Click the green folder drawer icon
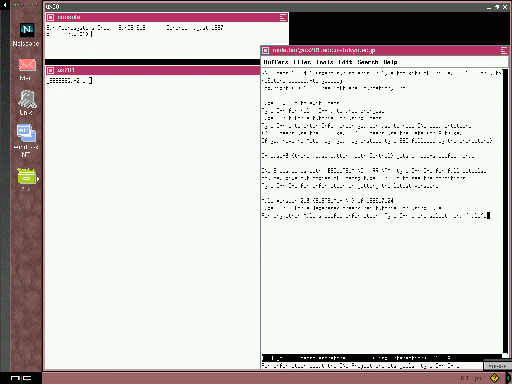The height and width of the screenshot is (384, 512). tap(26, 176)
